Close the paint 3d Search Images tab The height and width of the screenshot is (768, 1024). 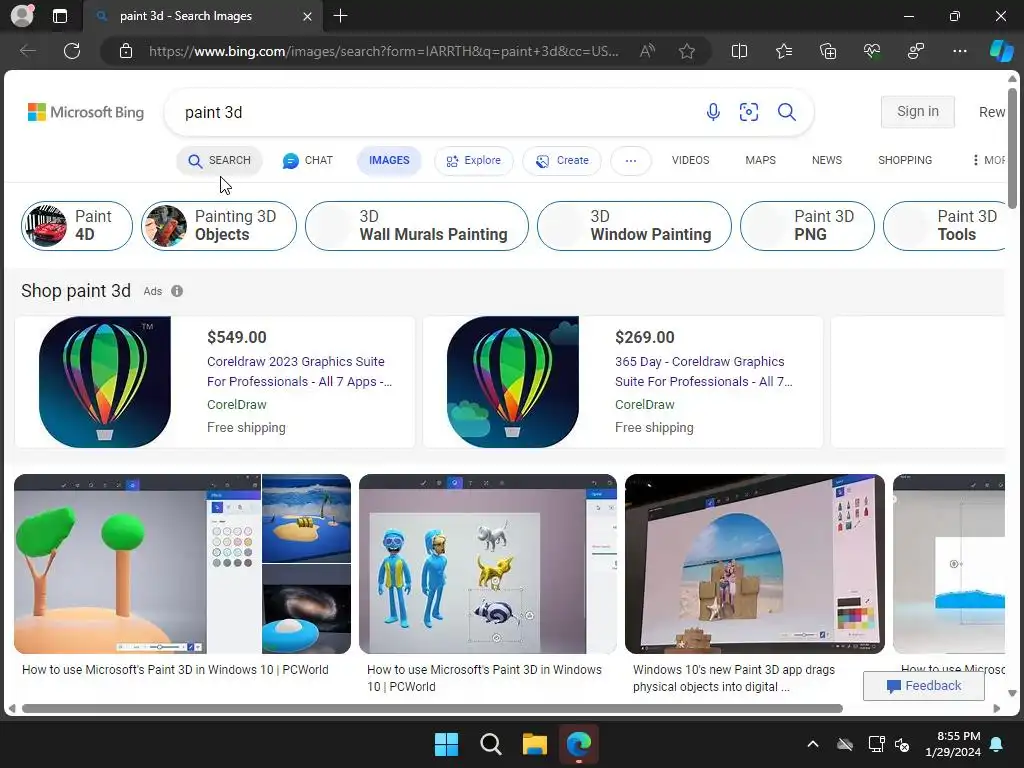(307, 16)
